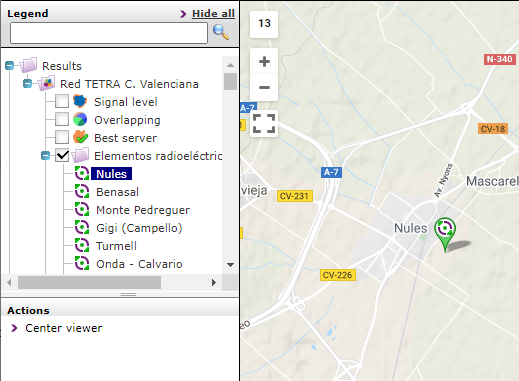Select Benasal in the legend tree

click(117, 192)
